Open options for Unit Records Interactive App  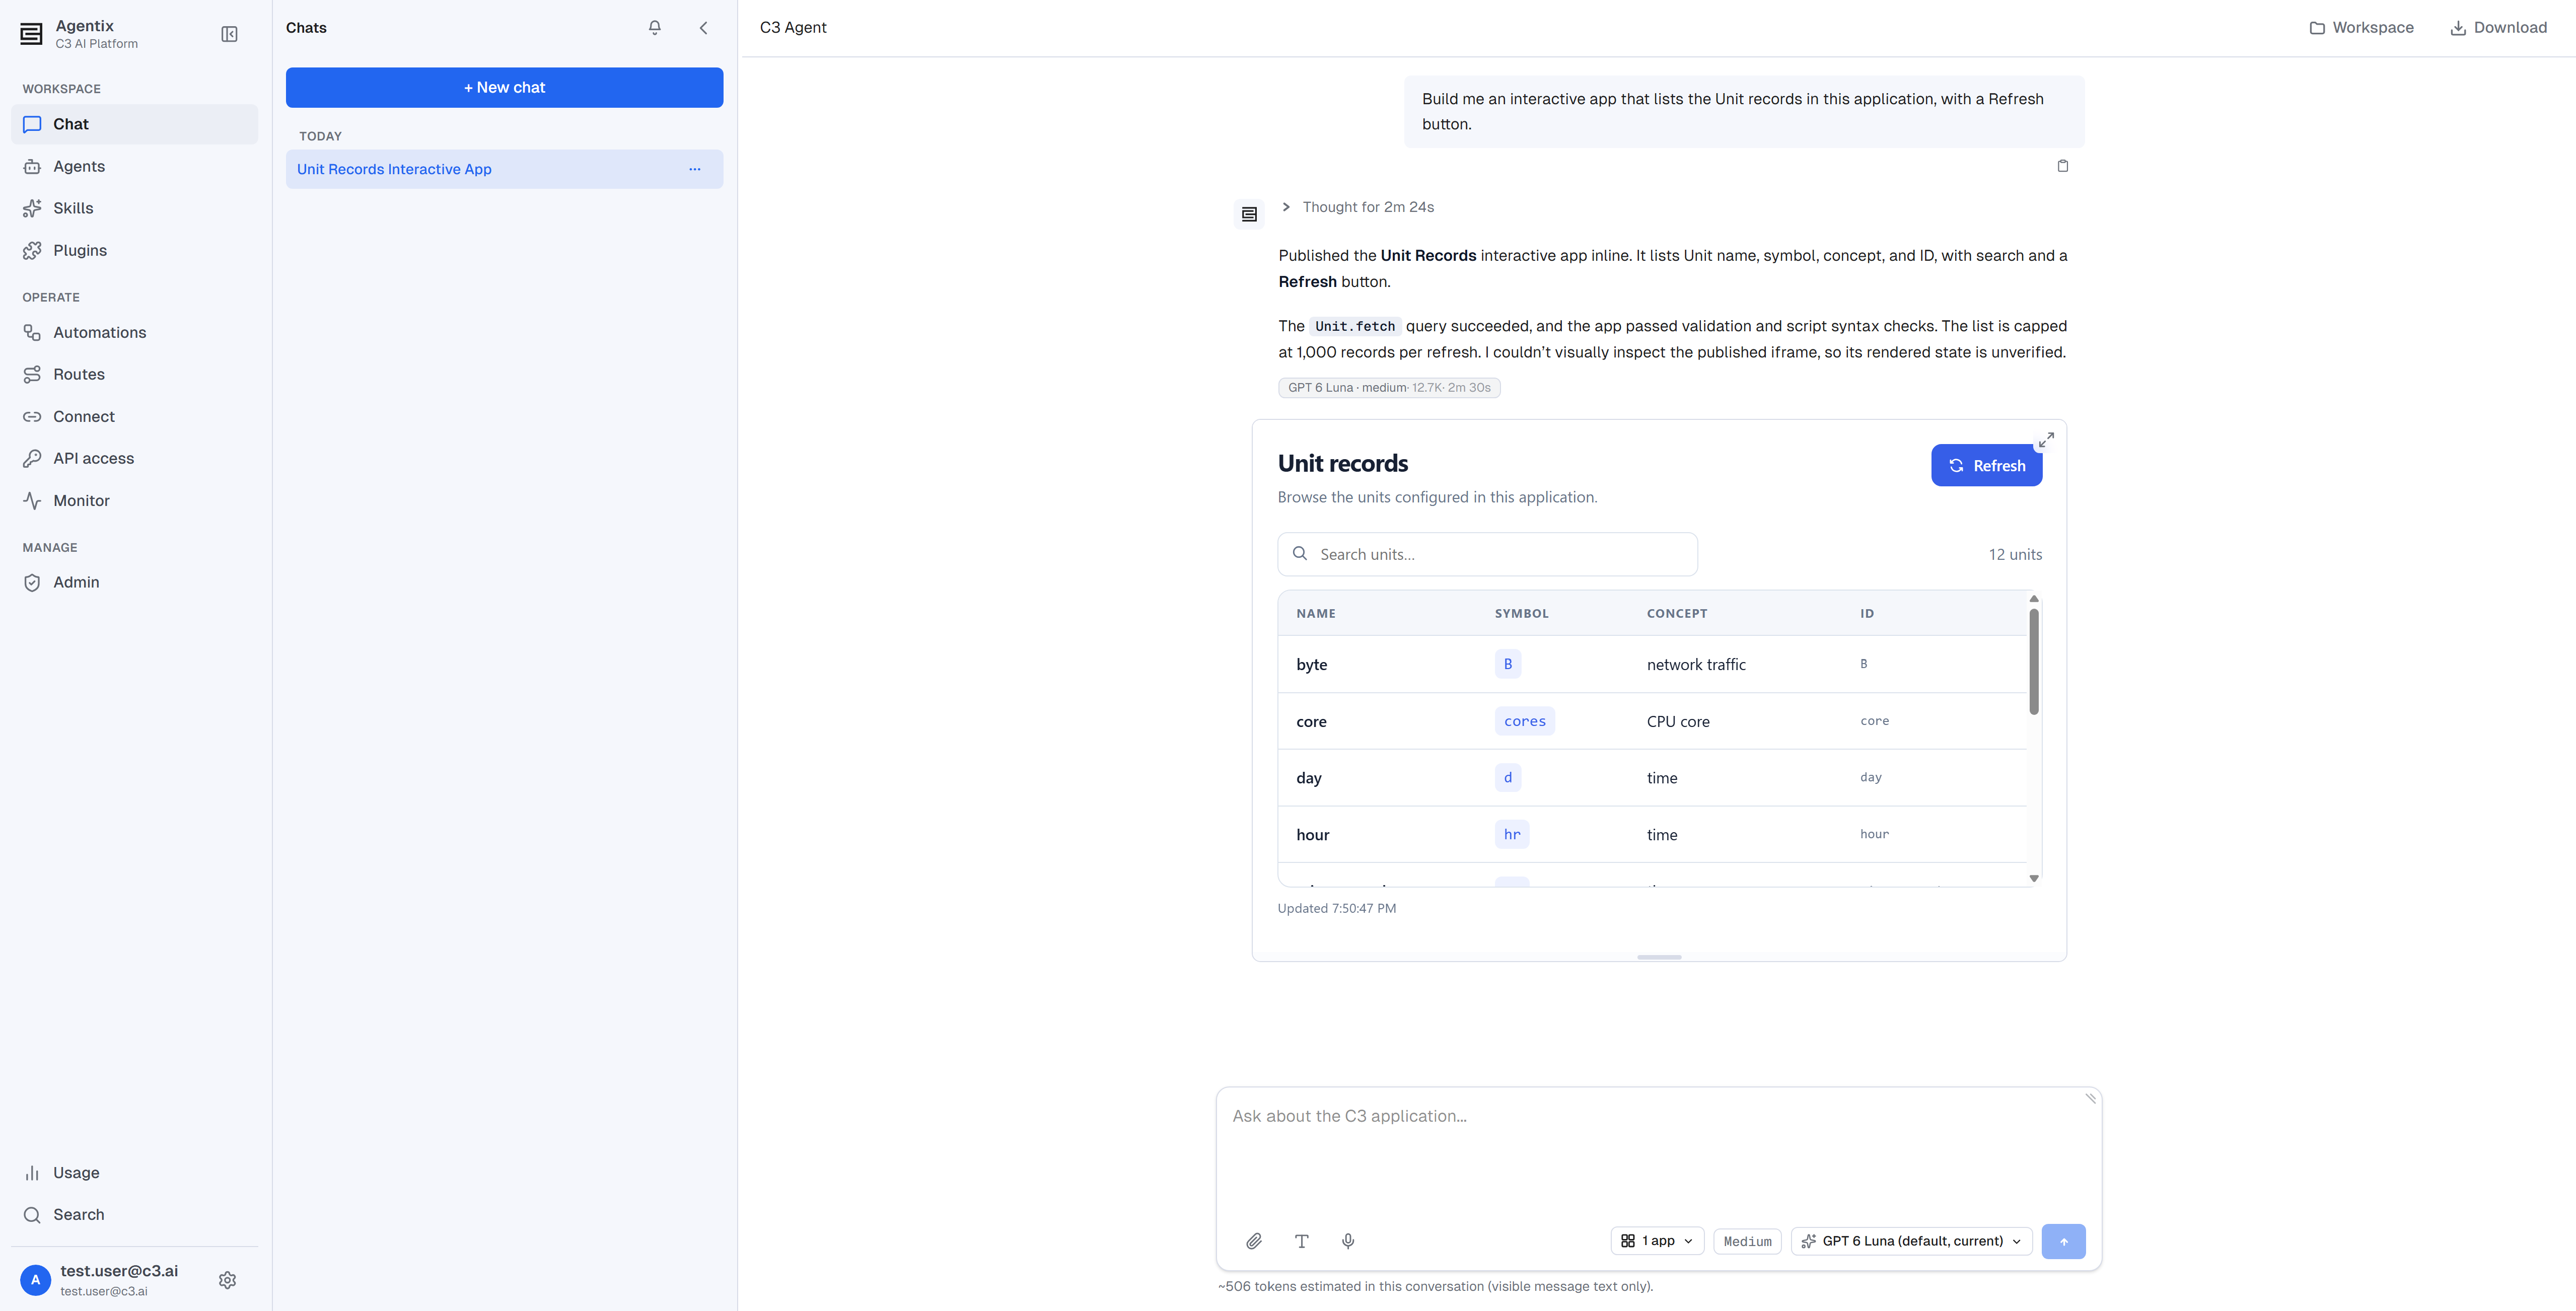coord(695,169)
